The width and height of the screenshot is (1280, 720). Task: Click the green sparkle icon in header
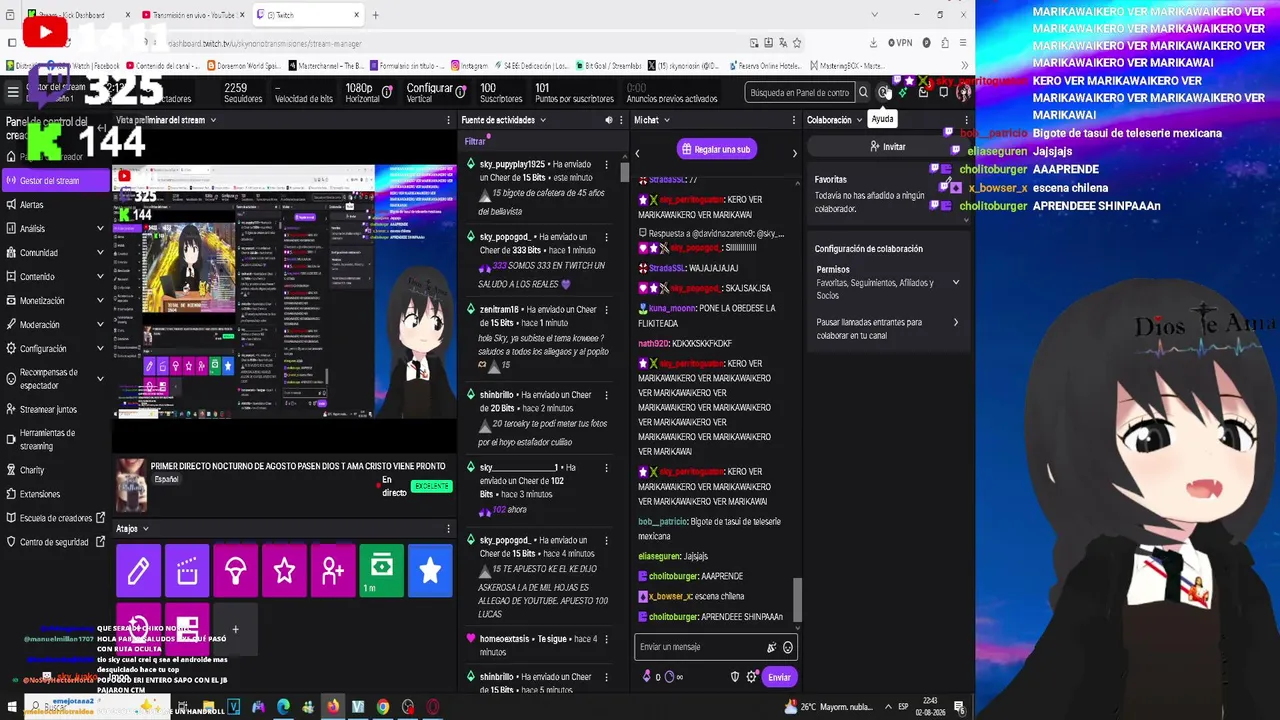tap(903, 93)
